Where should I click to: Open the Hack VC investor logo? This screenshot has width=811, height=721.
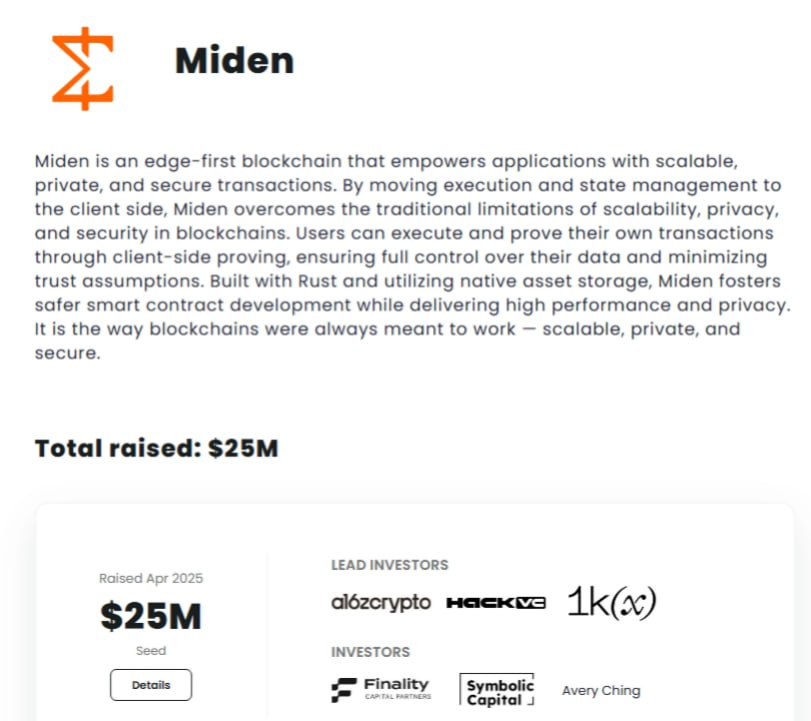[496, 603]
